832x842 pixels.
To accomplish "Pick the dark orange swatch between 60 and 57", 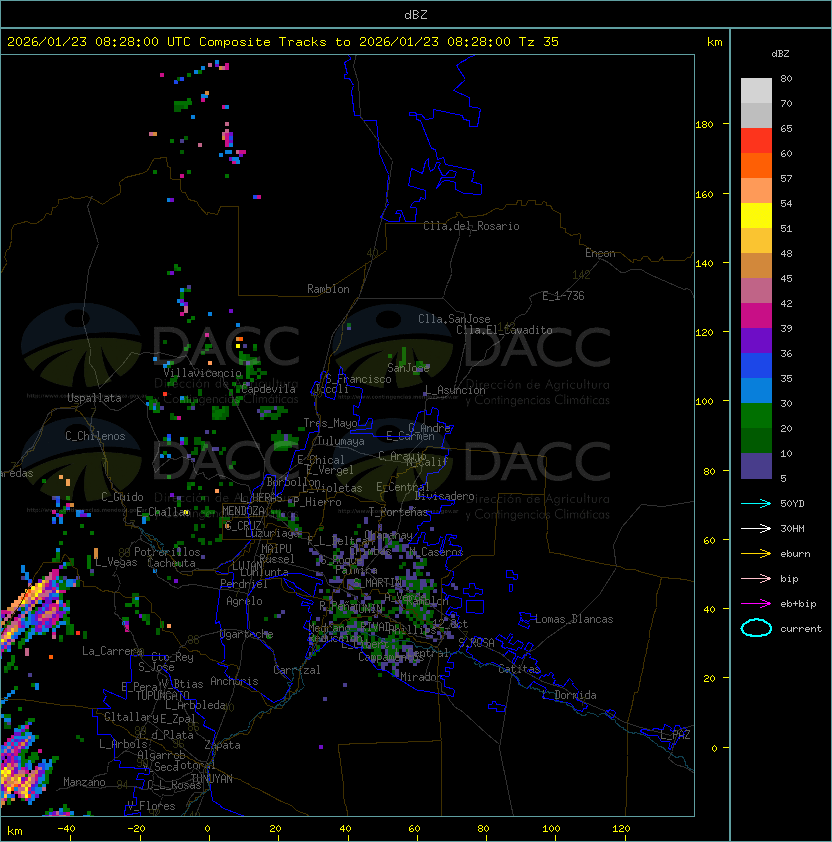I will coord(756,165).
